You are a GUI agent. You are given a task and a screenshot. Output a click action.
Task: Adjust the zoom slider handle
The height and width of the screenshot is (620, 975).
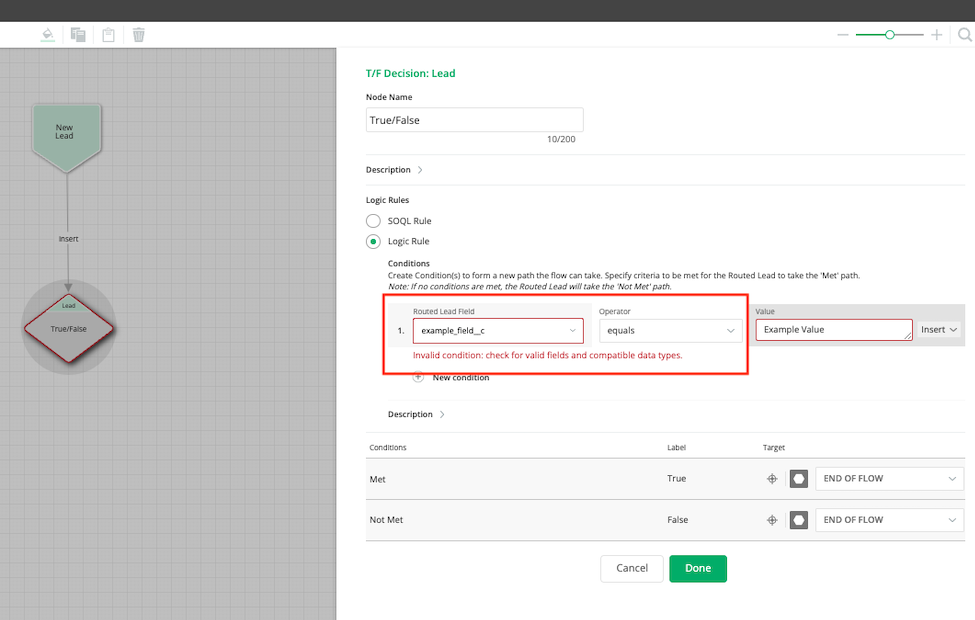(890, 35)
